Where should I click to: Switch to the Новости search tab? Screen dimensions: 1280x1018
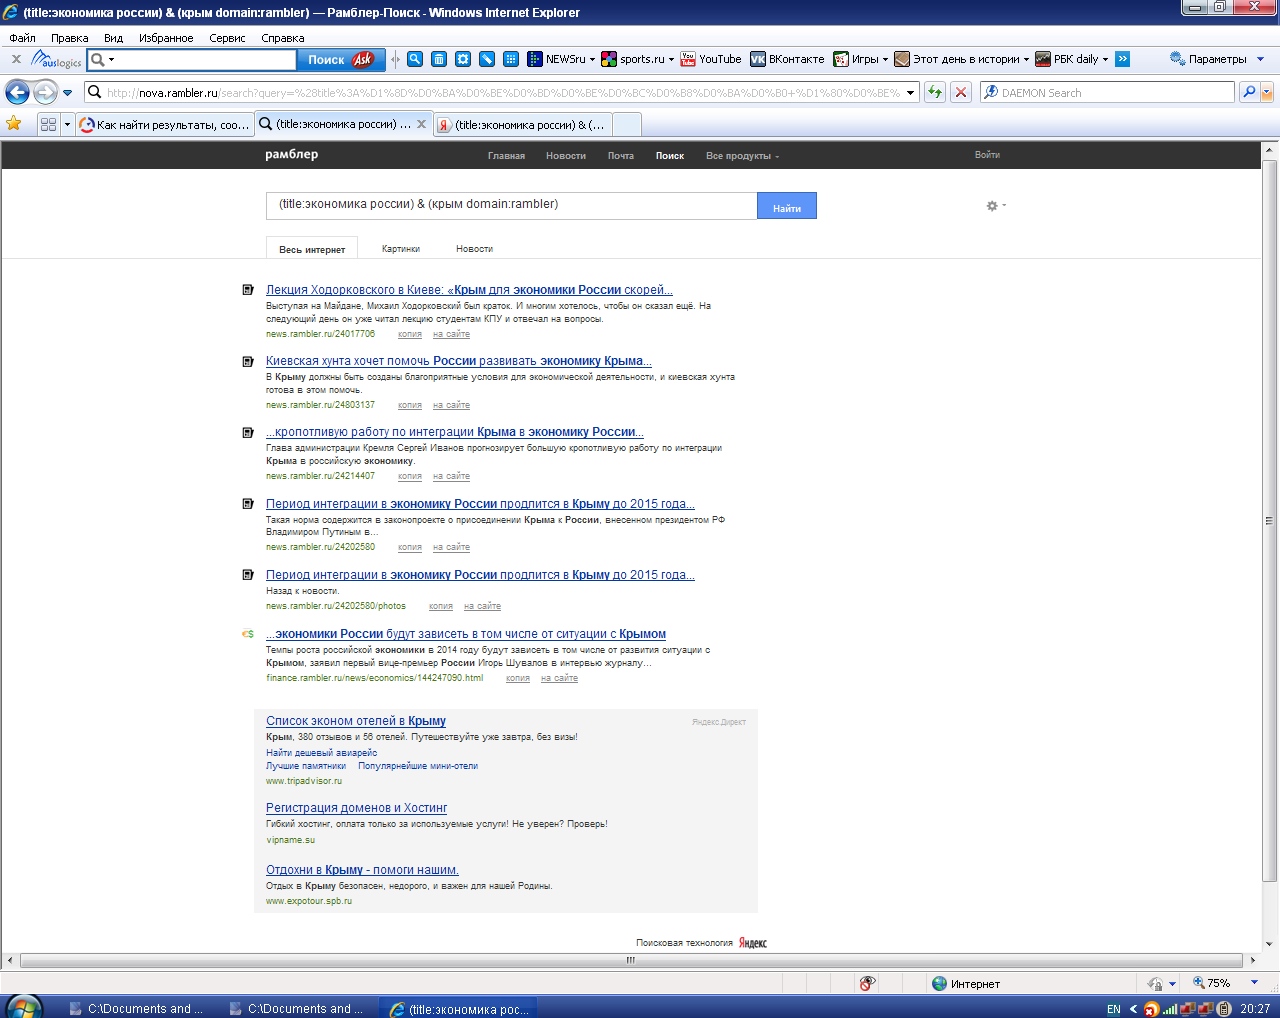pyautogui.click(x=474, y=249)
